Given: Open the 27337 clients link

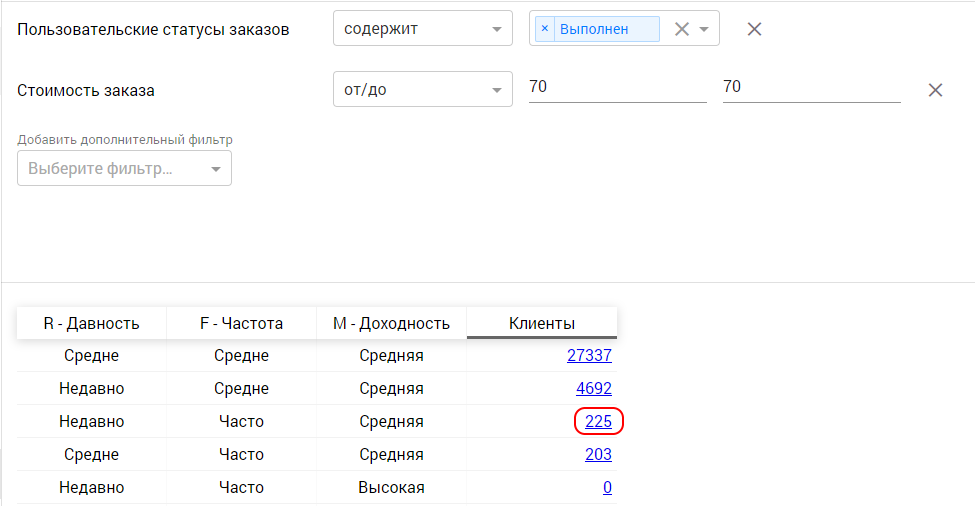Looking at the screenshot, I should pyautogui.click(x=589, y=355).
